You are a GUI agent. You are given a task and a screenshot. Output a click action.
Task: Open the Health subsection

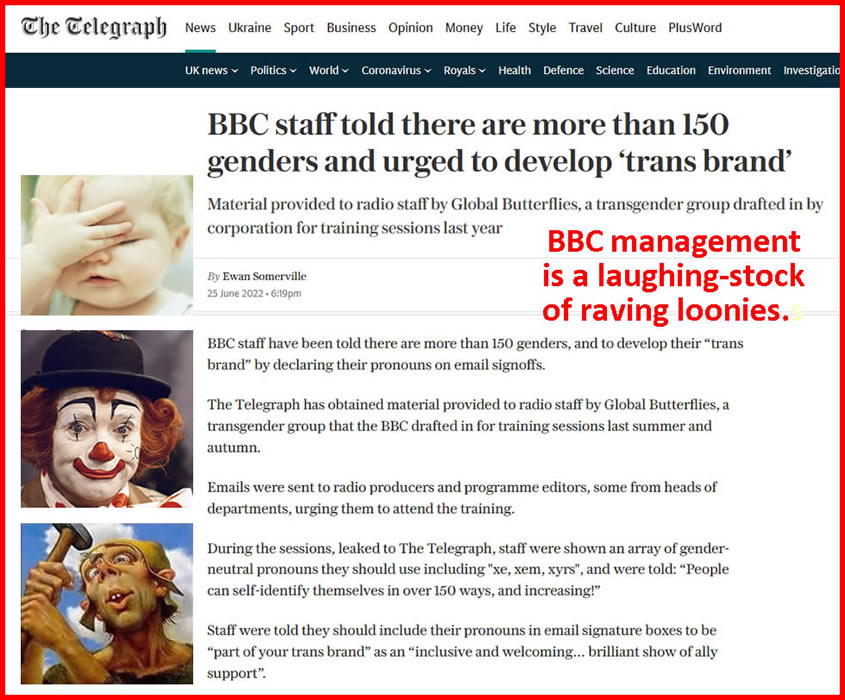pos(514,71)
